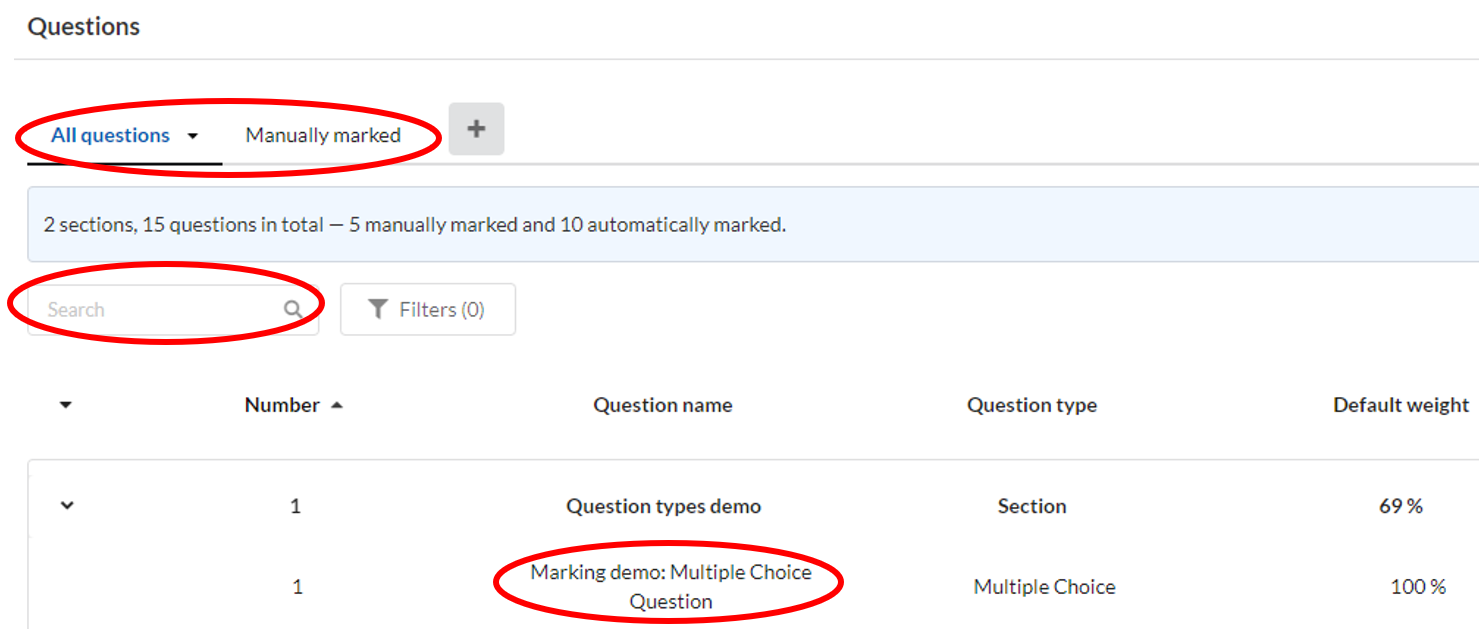Switch to the All questions tab

[x=110, y=135]
